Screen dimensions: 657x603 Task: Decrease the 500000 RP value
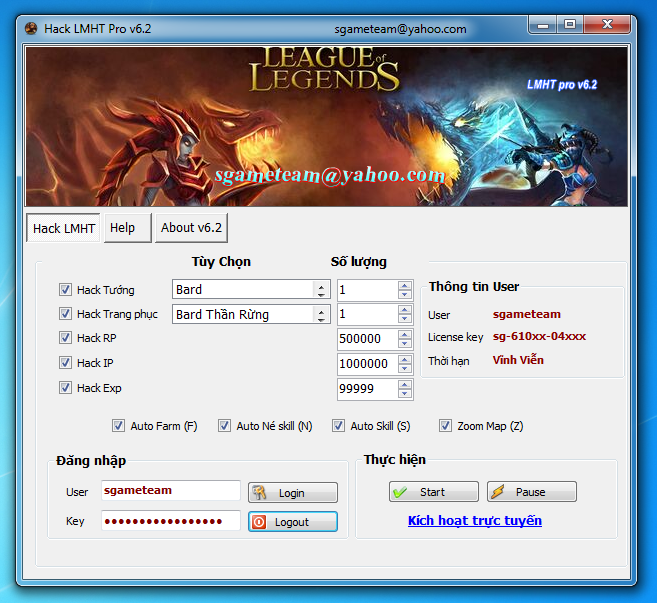pos(405,343)
